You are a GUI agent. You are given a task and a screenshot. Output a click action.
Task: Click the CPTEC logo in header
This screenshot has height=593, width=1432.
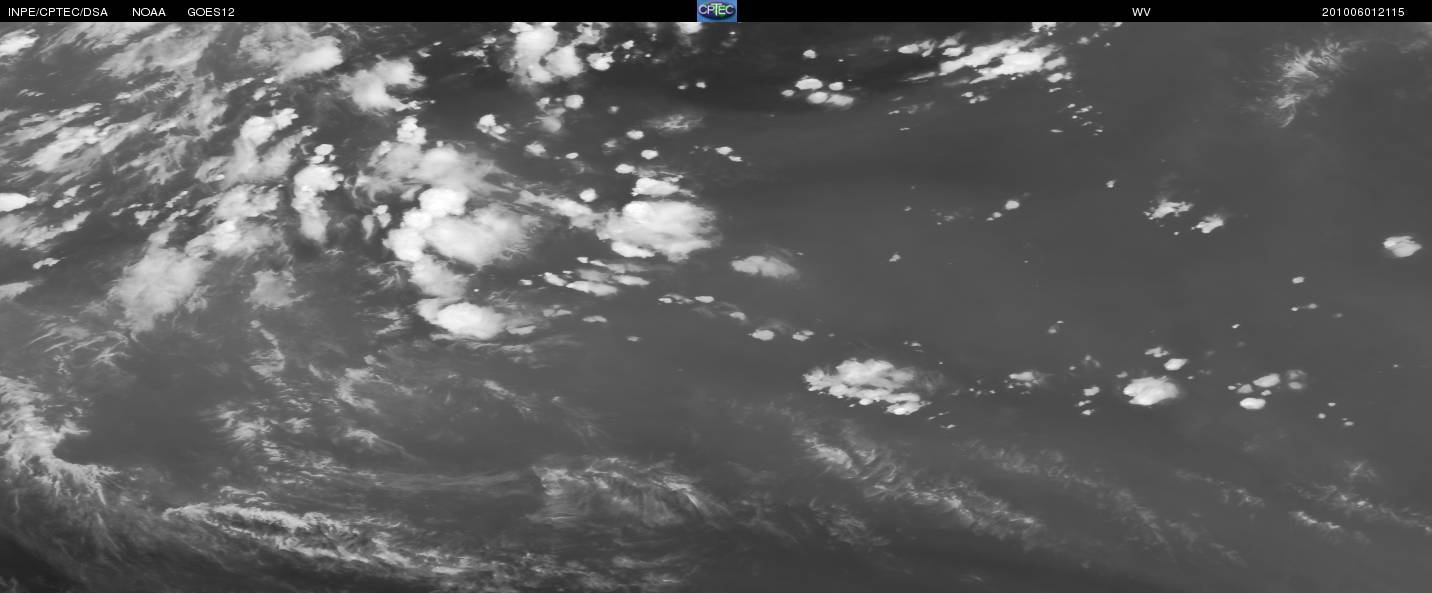(x=716, y=11)
